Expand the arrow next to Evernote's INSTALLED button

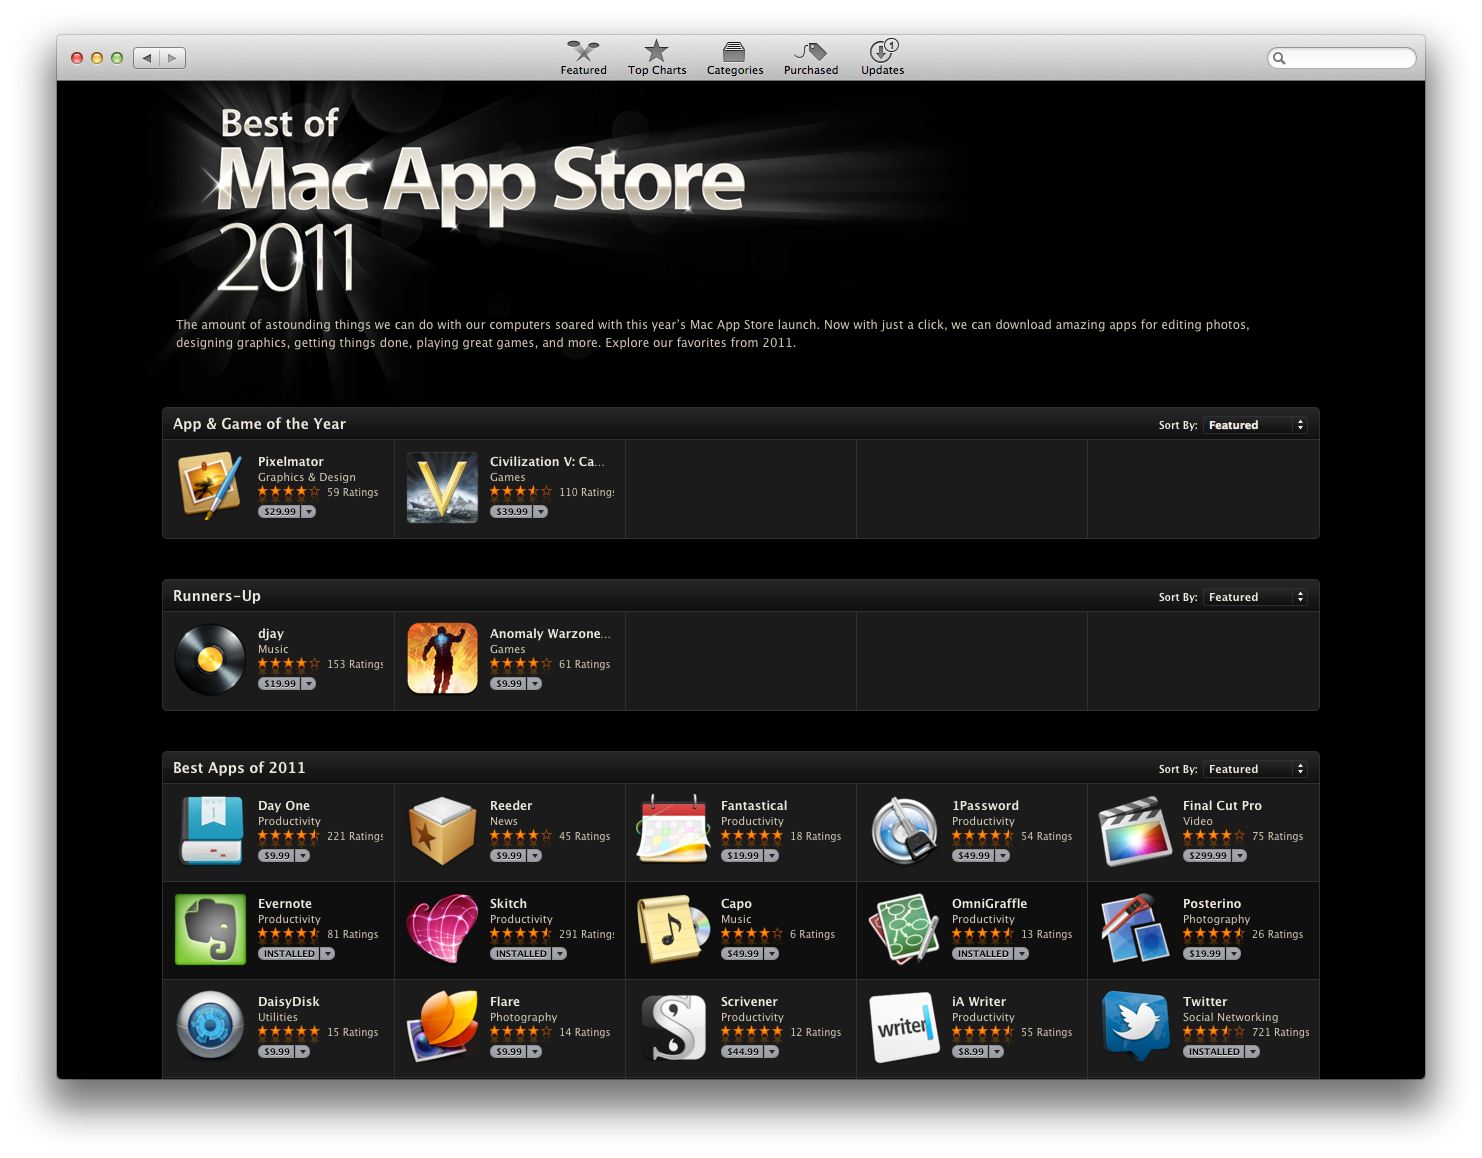328,954
